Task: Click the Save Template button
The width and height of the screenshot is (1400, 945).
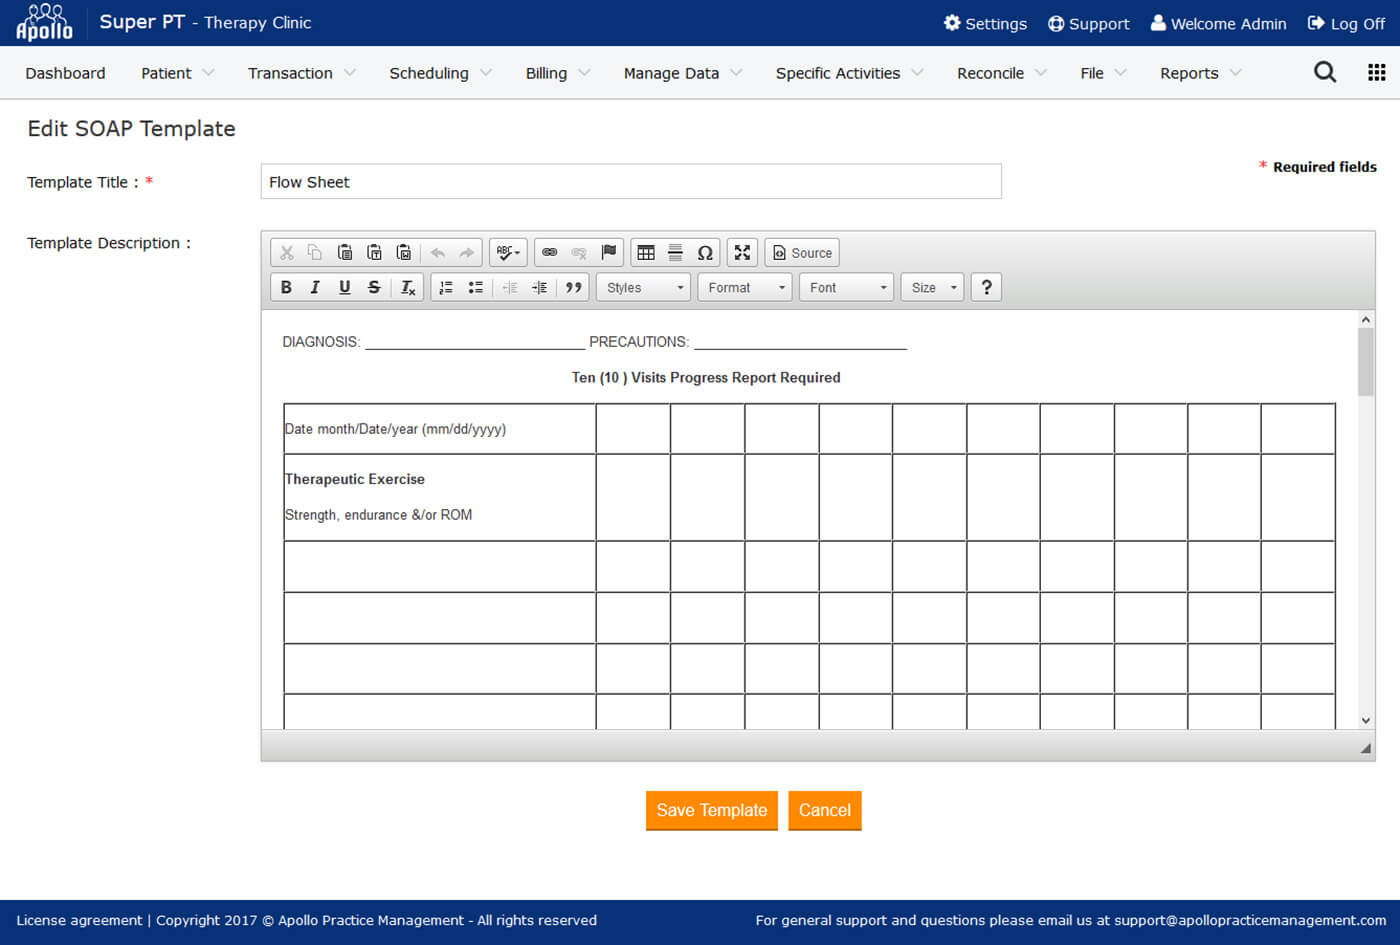Action: (x=711, y=810)
